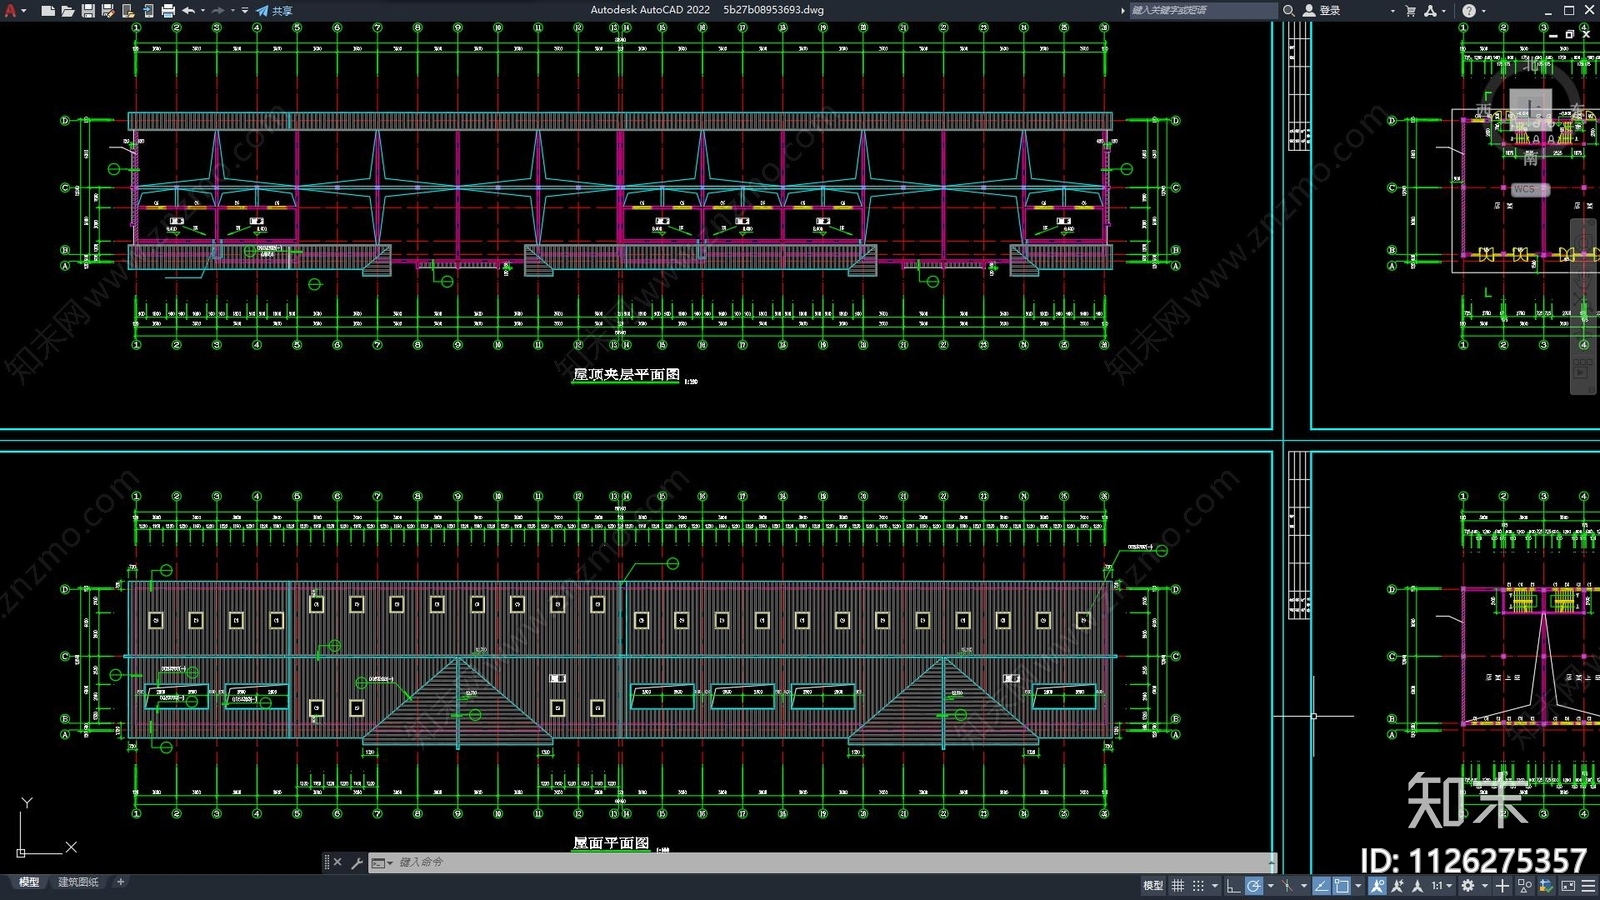1600x900 pixels.
Task: Expand the search box arrow at its left
Action: [1122, 10]
